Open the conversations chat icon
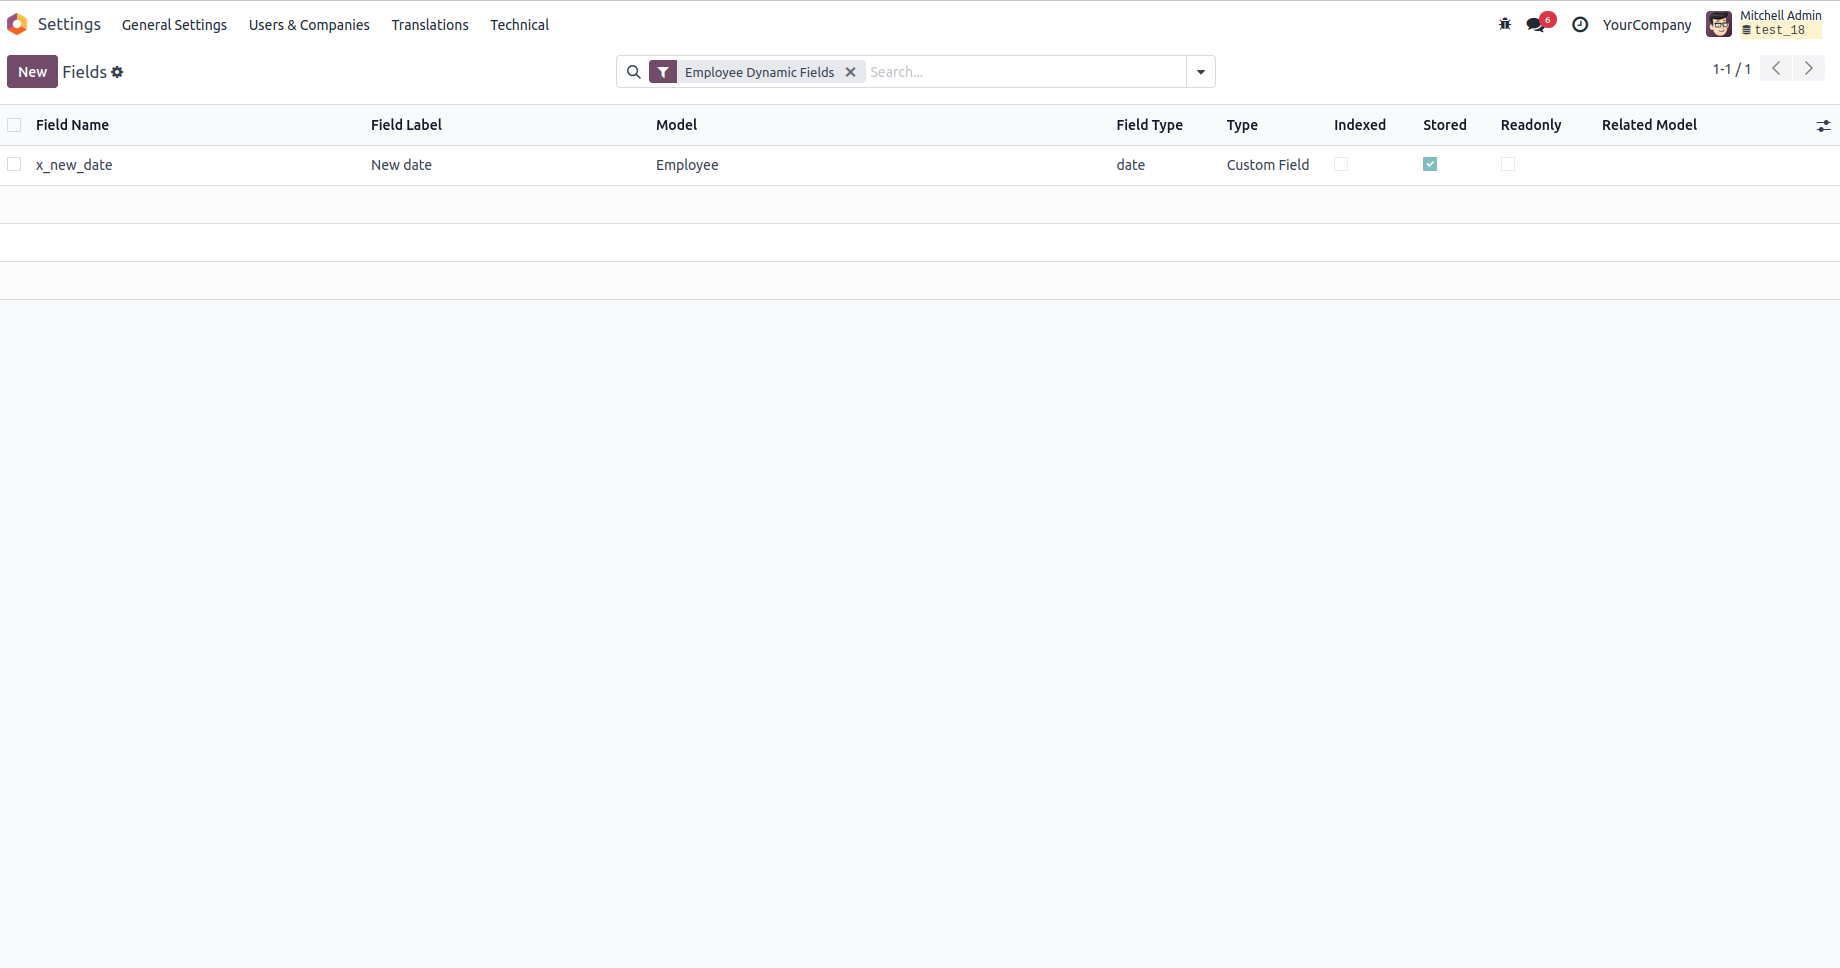The image size is (1840, 968). tap(1537, 24)
